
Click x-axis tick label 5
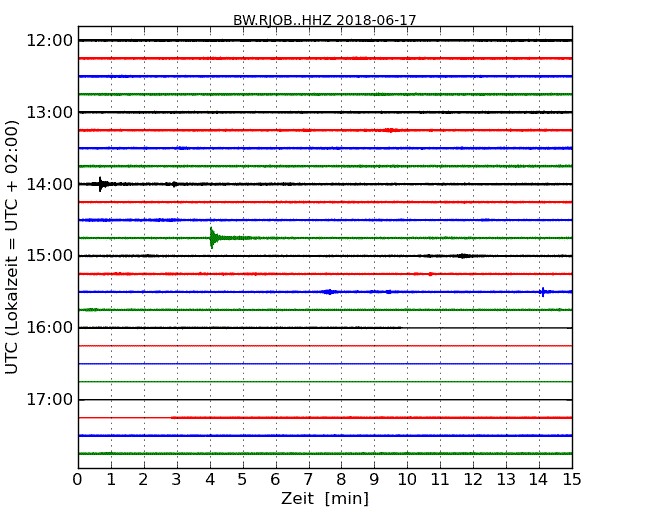[x=242, y=480]
